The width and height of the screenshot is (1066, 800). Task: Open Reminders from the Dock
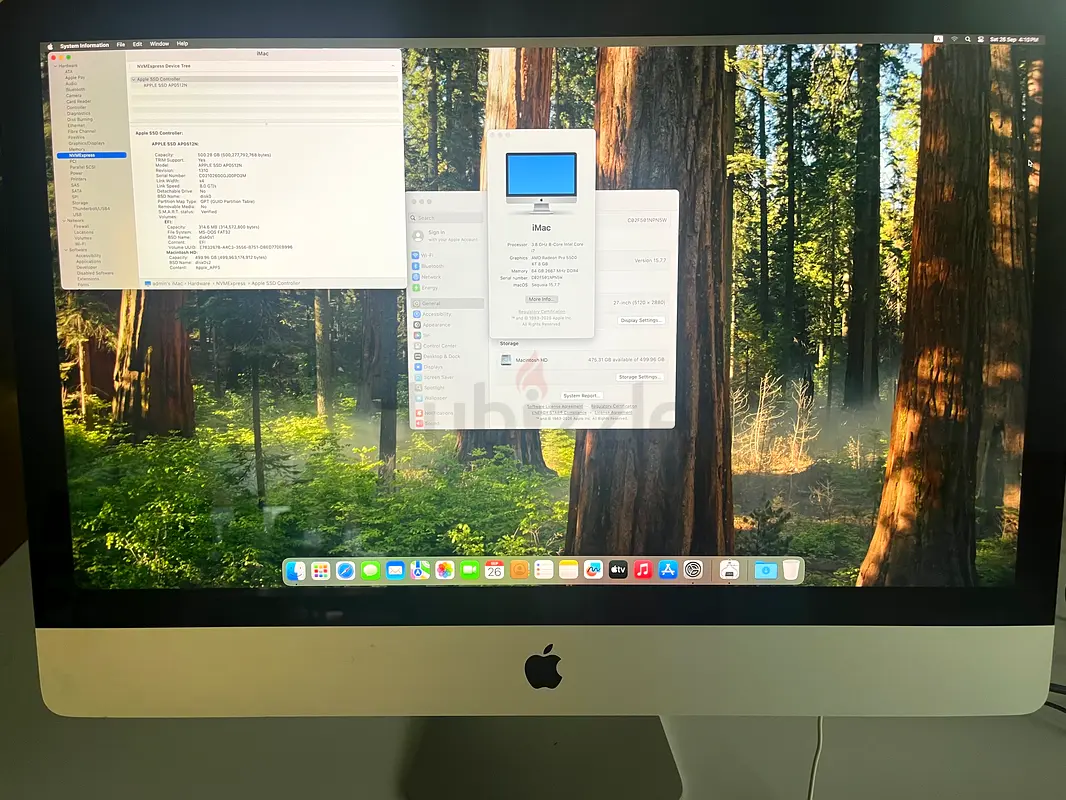544,571
